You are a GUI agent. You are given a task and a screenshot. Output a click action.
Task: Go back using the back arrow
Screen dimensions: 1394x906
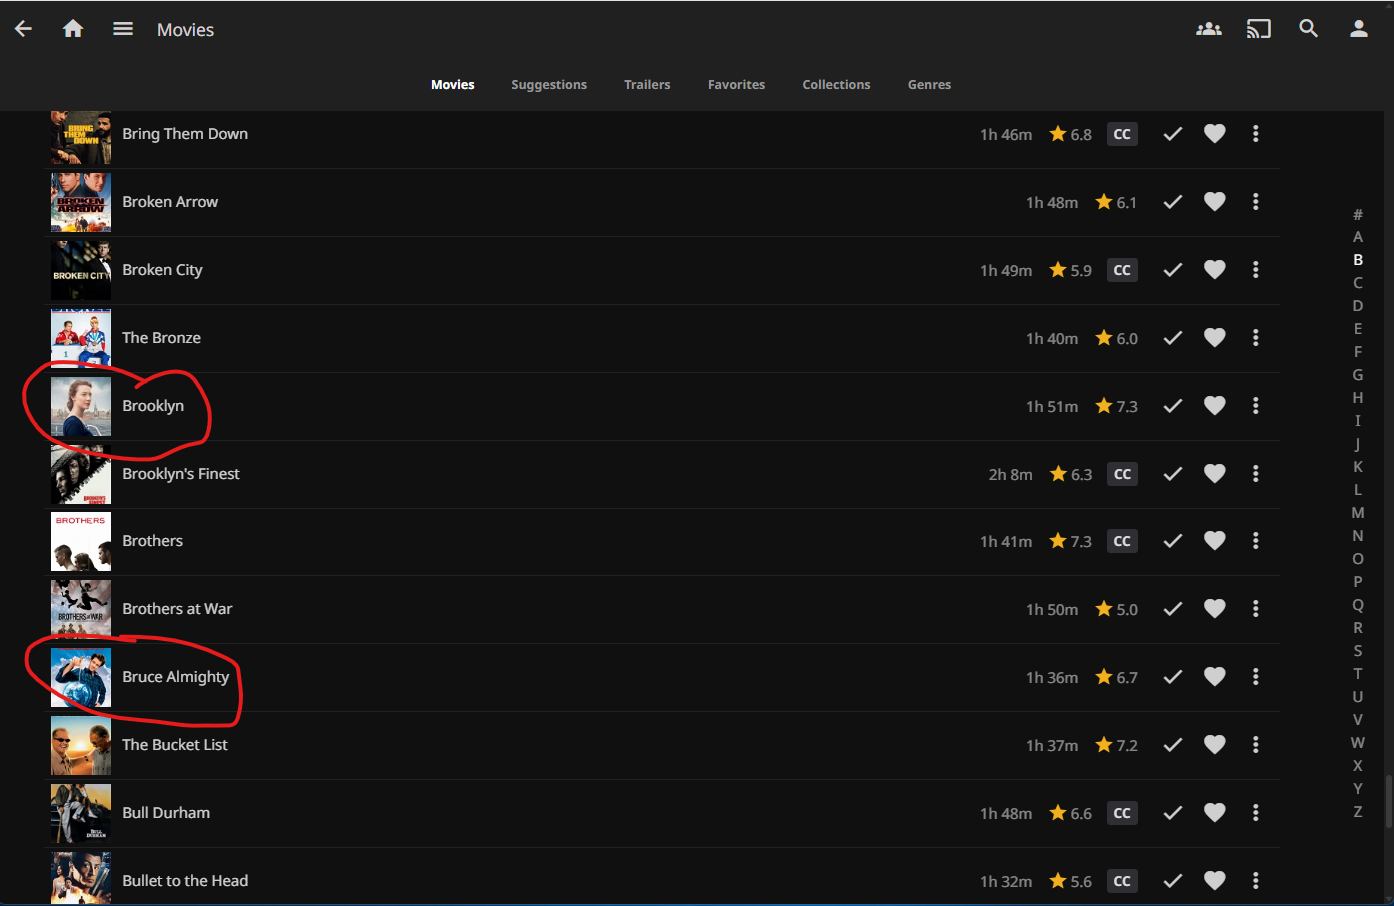[23, 29]
